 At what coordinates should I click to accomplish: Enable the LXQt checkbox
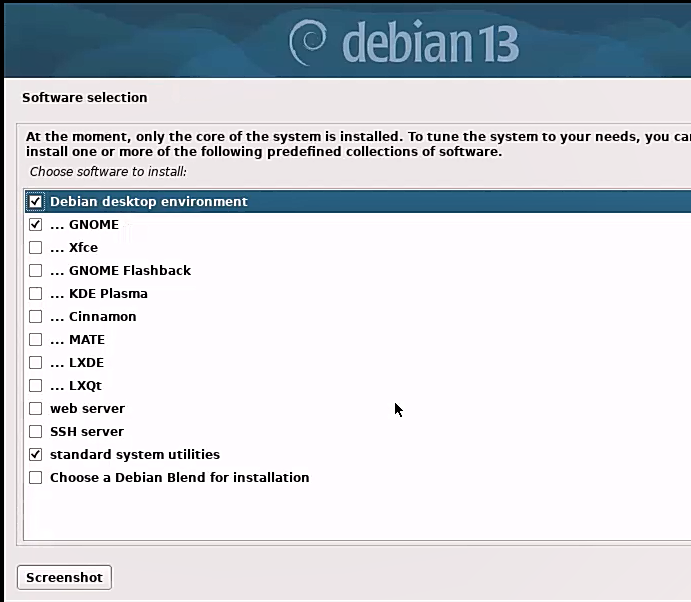36,386
